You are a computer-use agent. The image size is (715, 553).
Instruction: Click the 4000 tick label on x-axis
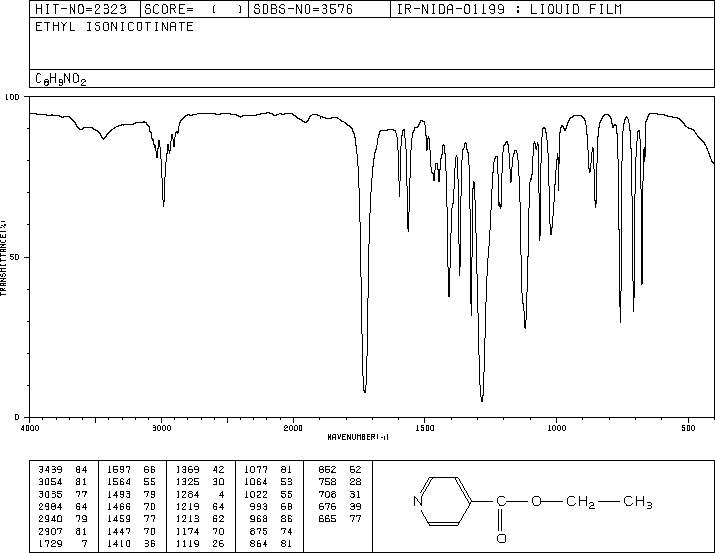click(30, 427)
